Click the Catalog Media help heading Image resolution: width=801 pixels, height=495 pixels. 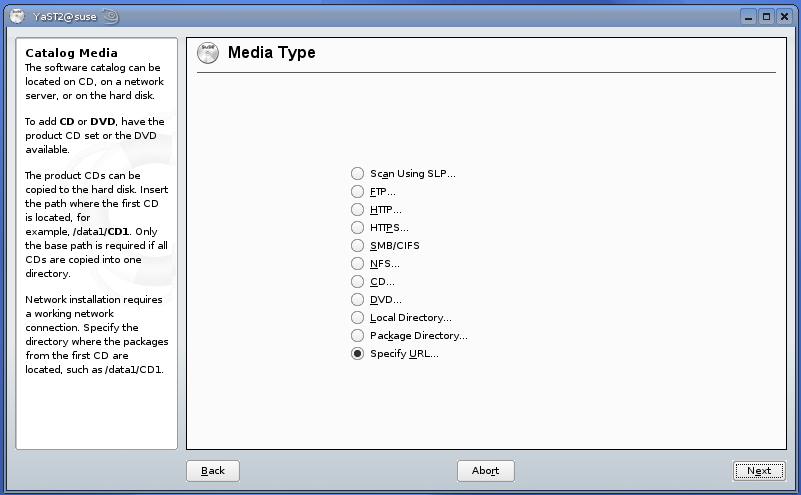pos(72,53)
